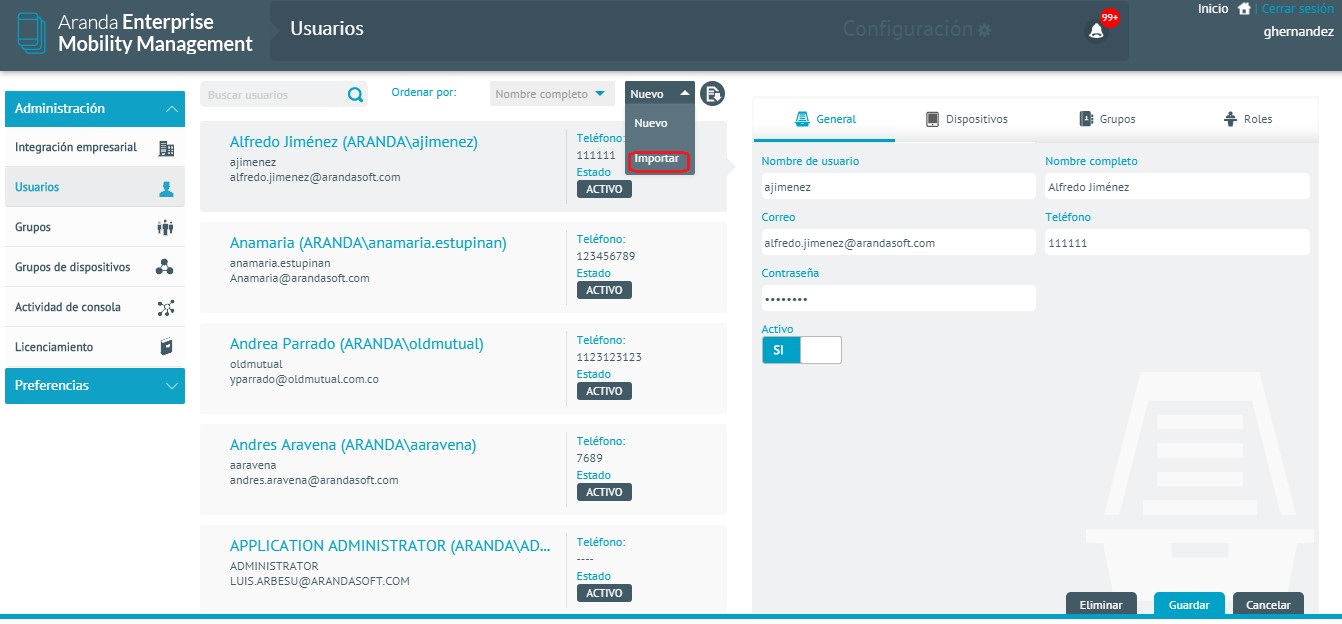This screenshot has height=624, width=1342.
Task: Open Integración empresarial menu item
Action: (95, 147)
